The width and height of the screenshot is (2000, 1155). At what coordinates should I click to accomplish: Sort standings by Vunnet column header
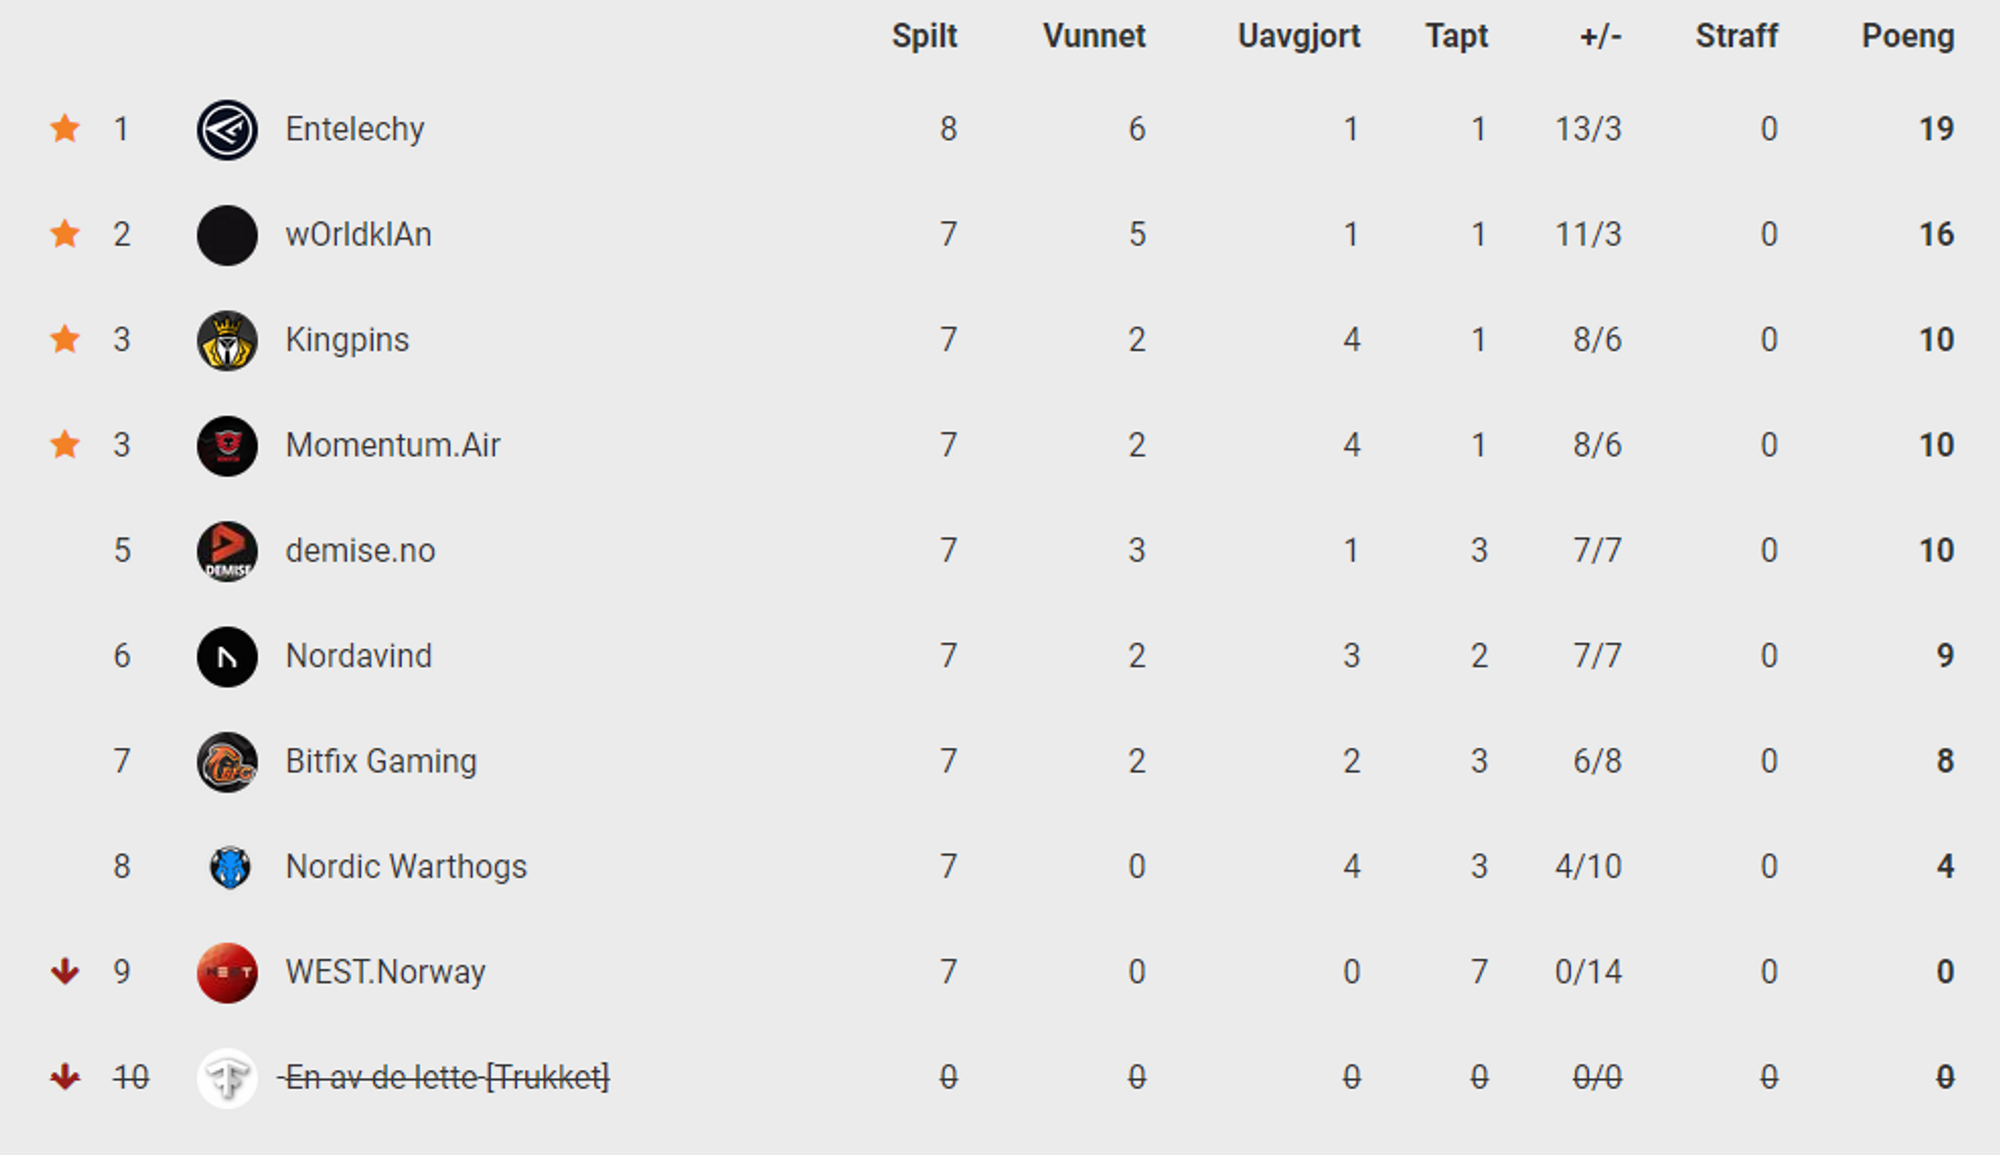click(1094, 36)
